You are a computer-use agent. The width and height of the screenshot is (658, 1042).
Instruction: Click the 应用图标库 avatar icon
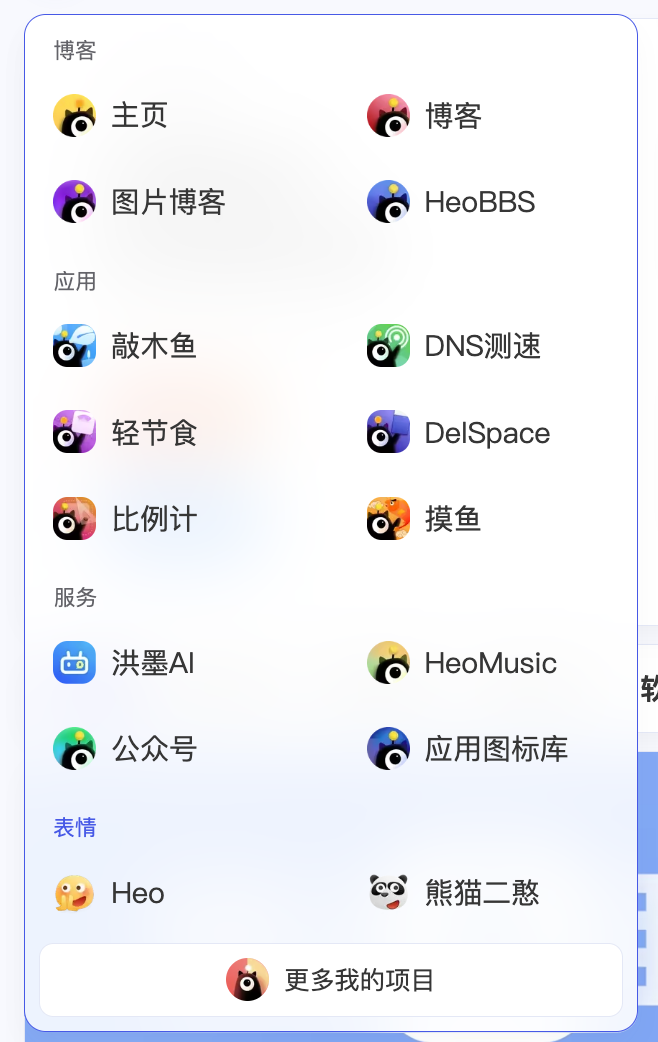pos(388,749)
